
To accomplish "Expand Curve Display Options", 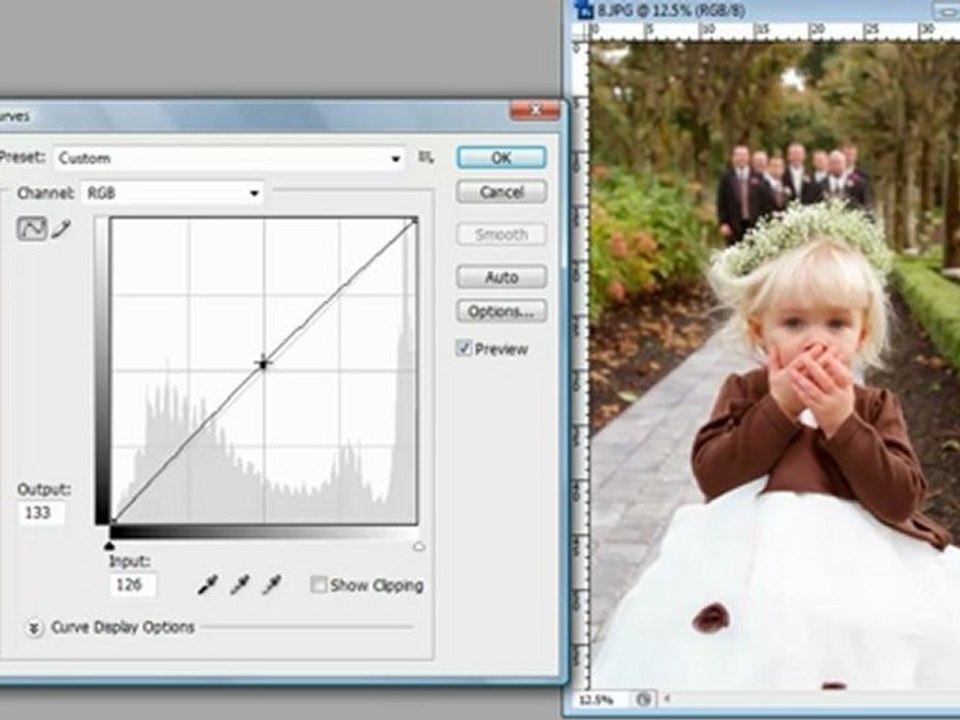I will pyautogui.click(x=34, y=628).
